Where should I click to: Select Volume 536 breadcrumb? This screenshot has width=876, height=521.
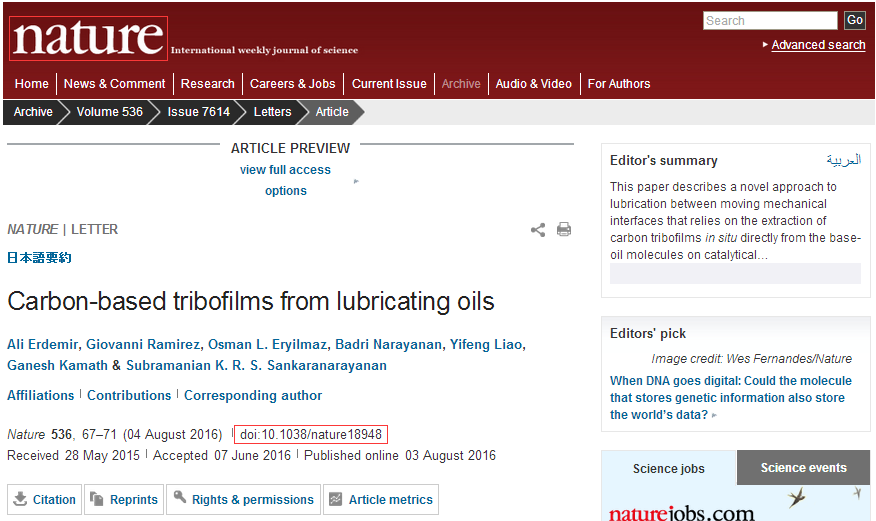tap(110, 112)
